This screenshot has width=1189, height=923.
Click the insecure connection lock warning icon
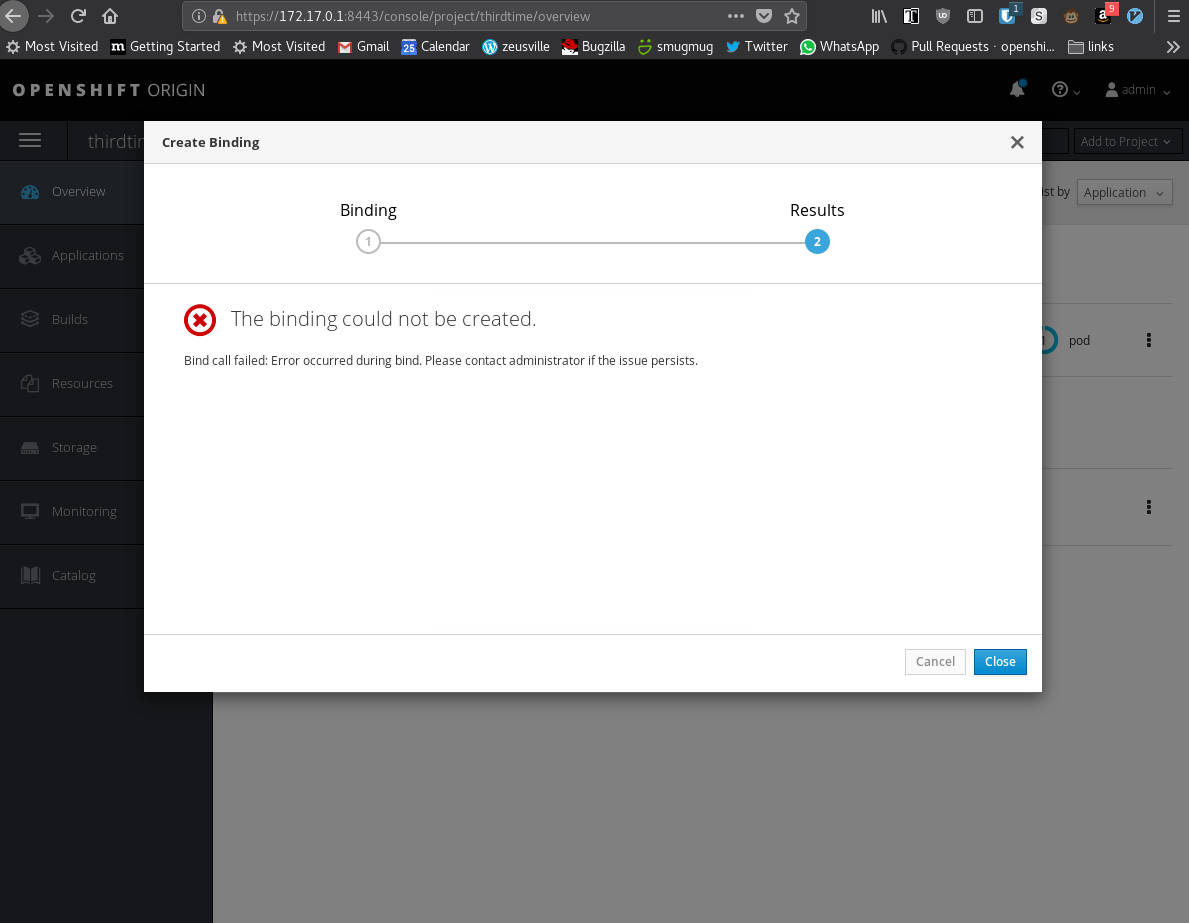click(x=220, y=16)
